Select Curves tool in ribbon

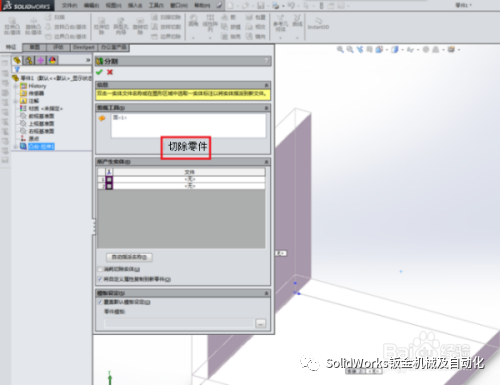click(x=297, y=21)
